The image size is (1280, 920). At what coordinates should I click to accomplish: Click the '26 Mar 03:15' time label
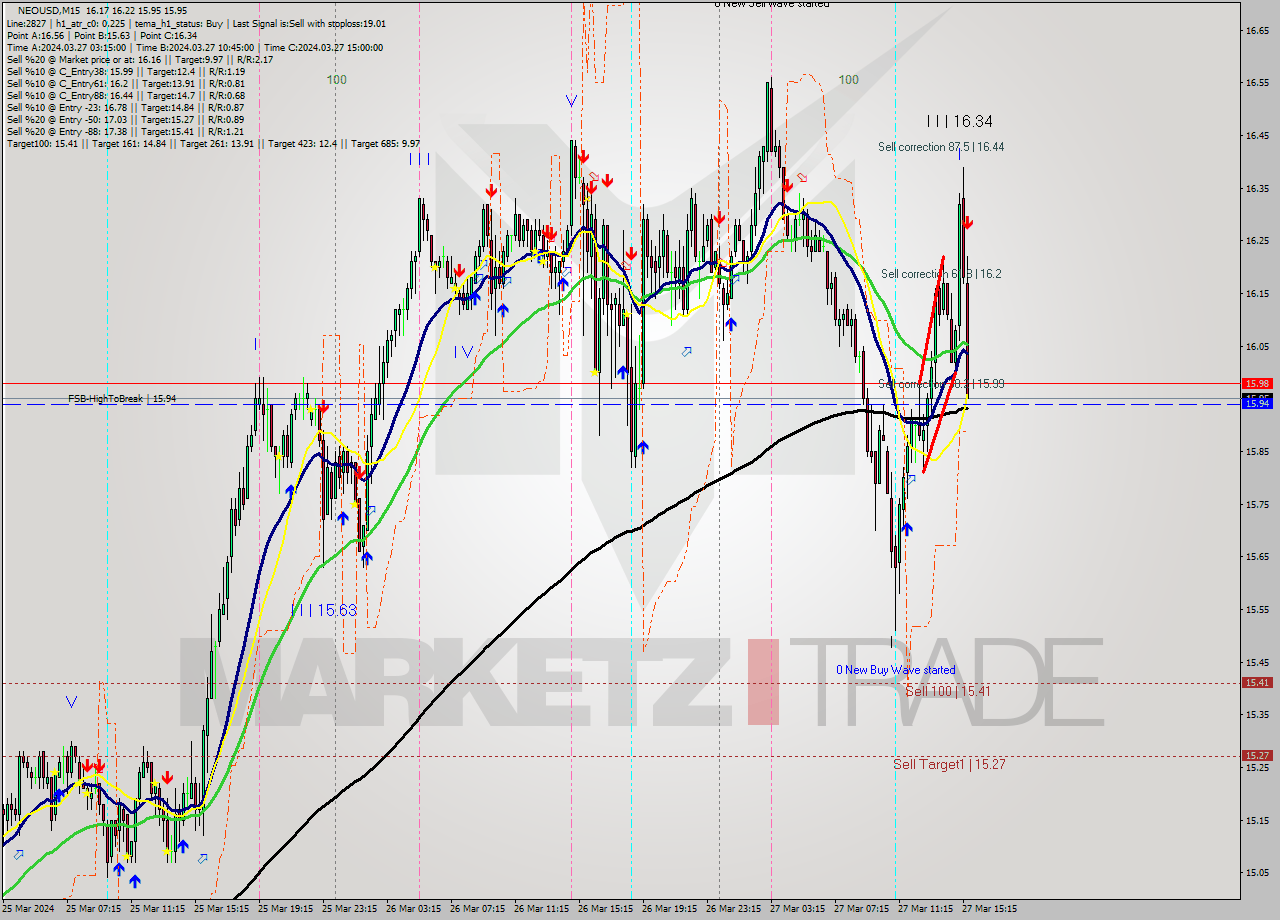(x=413, y=909)
